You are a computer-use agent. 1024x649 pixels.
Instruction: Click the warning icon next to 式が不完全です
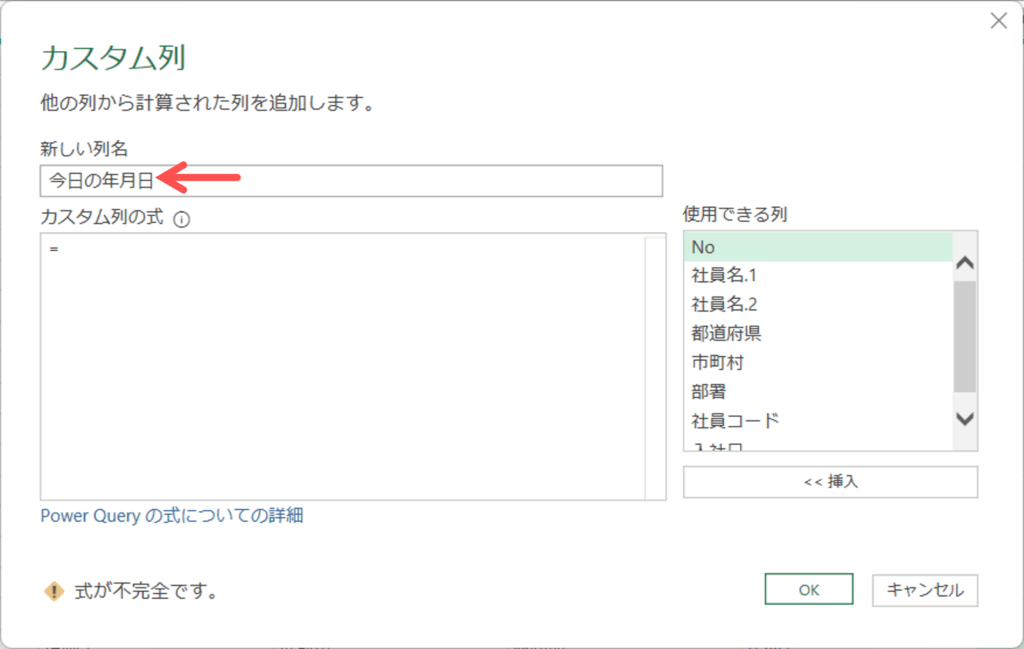point(54,591)
